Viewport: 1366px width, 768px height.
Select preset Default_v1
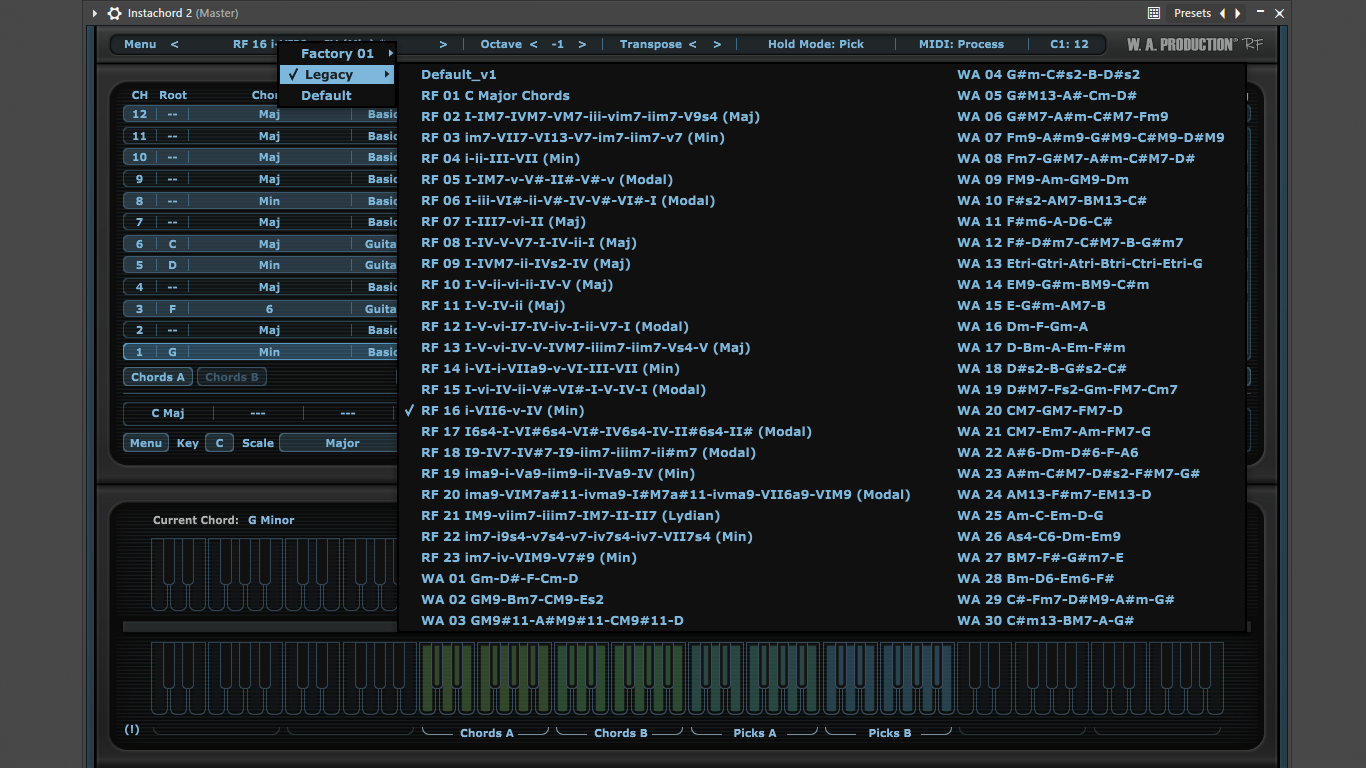(459, 74)
